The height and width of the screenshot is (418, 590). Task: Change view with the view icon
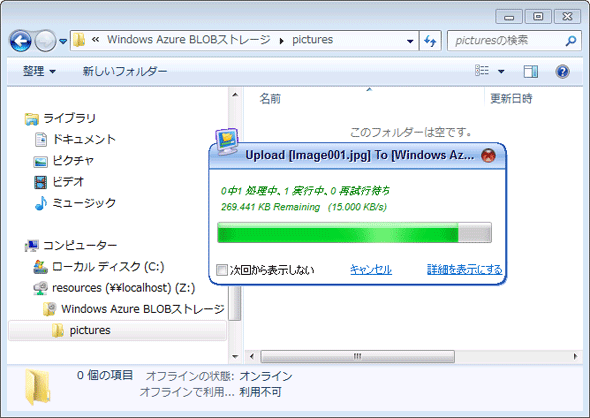[x=482, y=70]
